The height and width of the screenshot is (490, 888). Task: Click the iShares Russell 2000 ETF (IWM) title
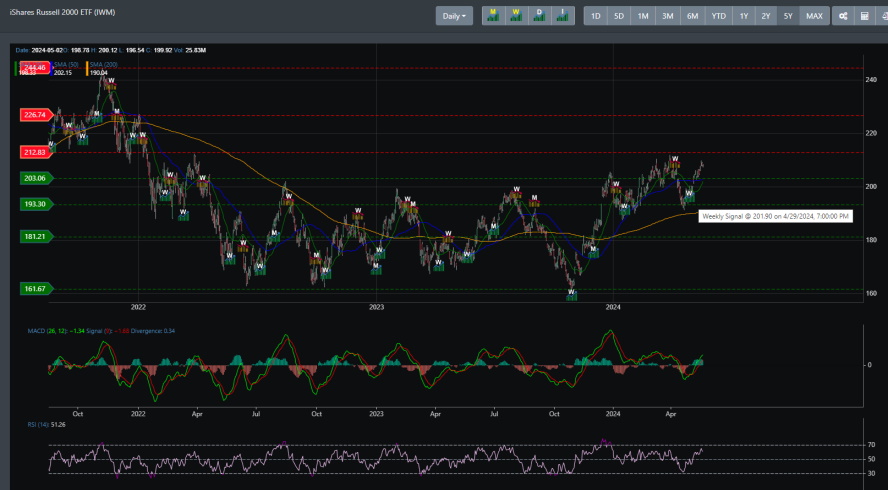click(x=62, y=12)
